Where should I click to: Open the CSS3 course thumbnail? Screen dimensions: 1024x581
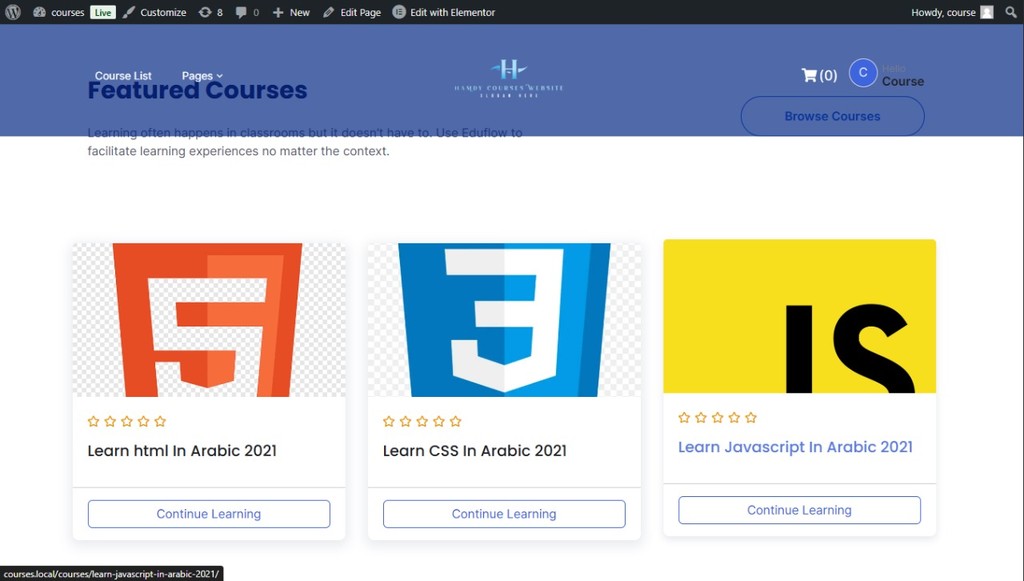504,320
